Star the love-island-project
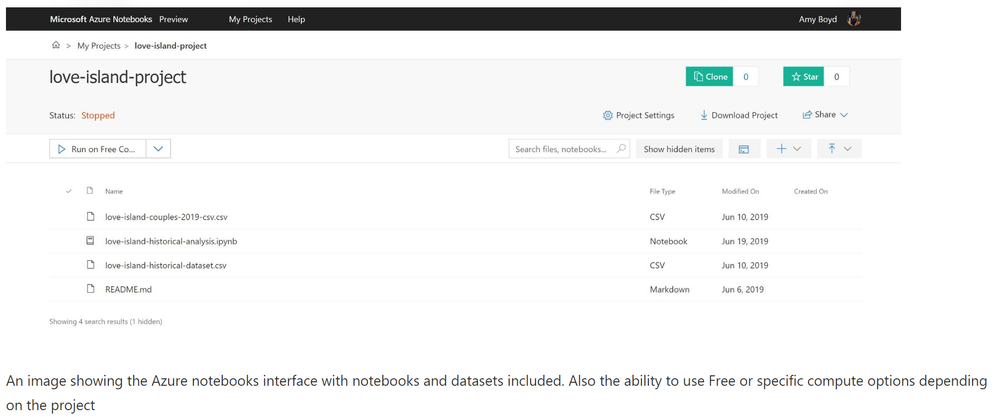Image resolution: width=999 pixels, height=417 pixels. pos(803,77)
